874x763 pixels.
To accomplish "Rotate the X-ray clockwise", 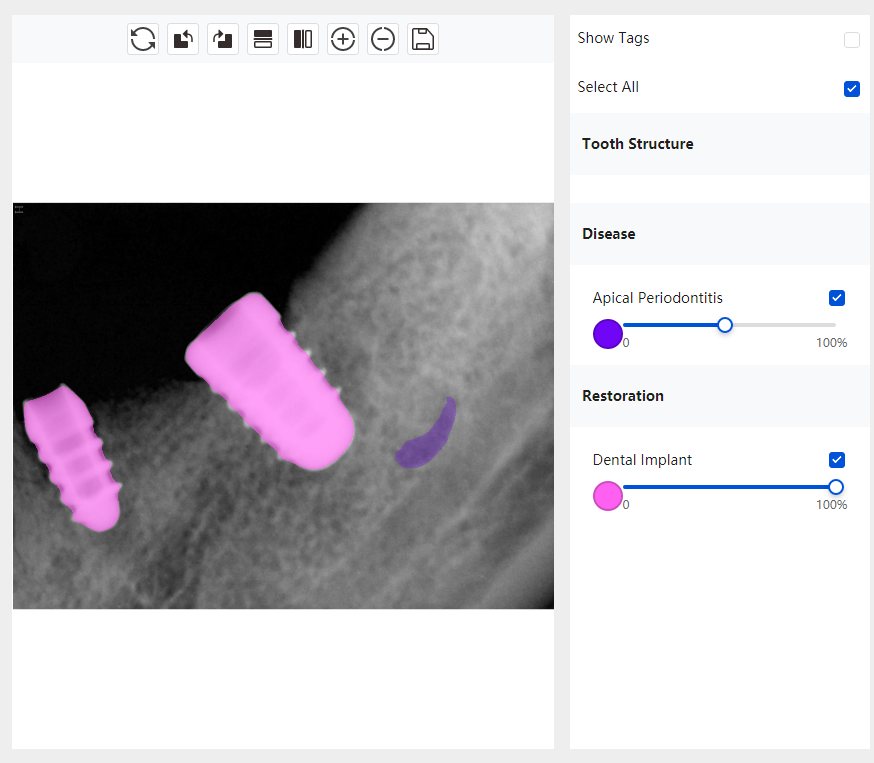I will click(223, 39).
